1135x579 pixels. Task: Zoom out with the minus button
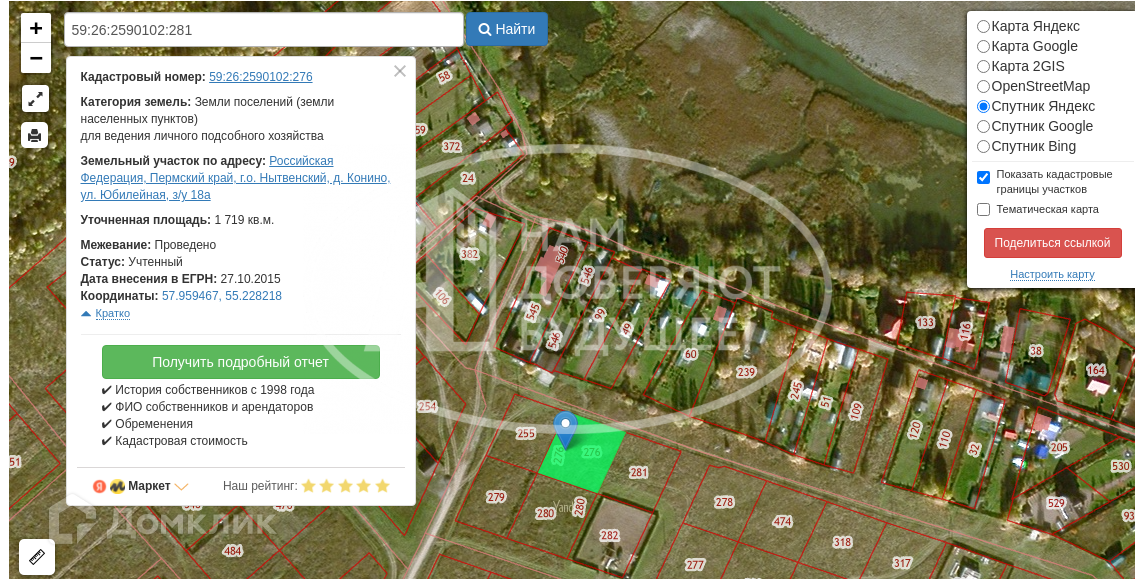click(35, 58)
